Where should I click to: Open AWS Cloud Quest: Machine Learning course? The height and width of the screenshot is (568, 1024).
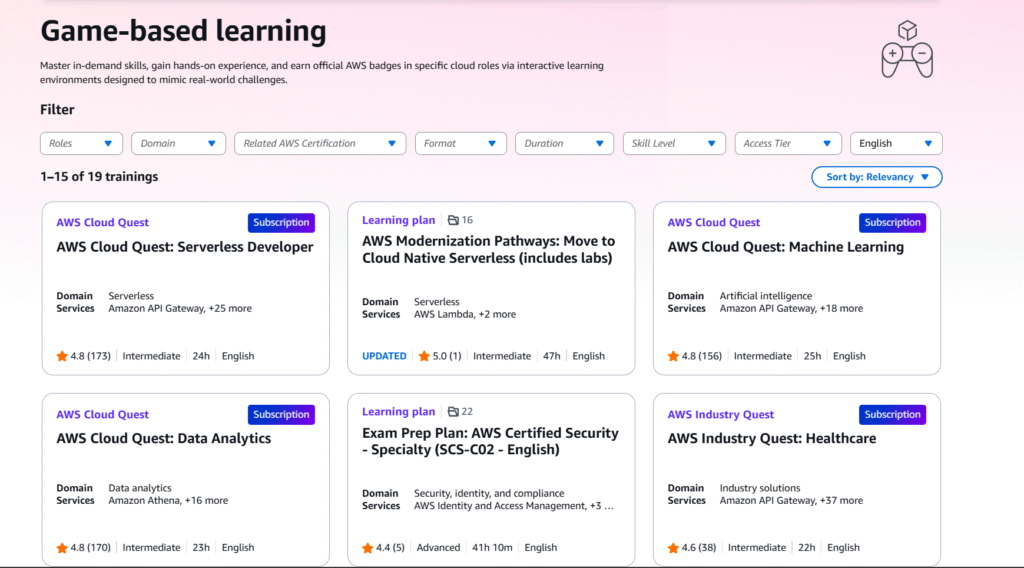coord(786,247)
